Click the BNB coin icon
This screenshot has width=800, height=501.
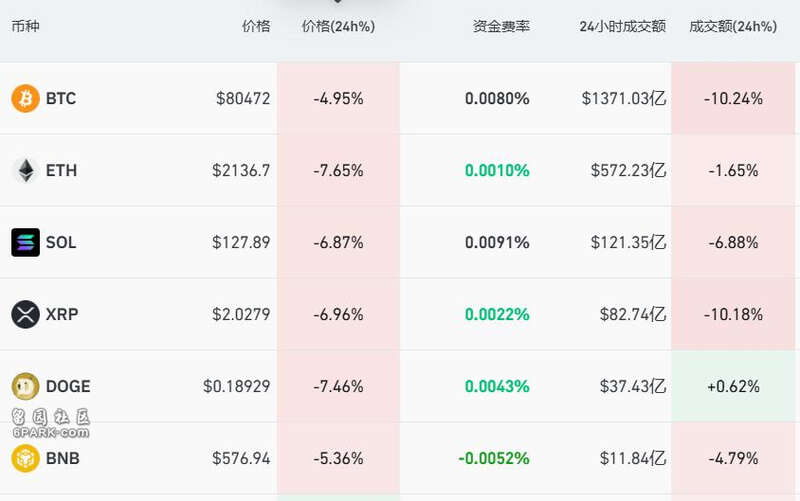click(26, 458)
